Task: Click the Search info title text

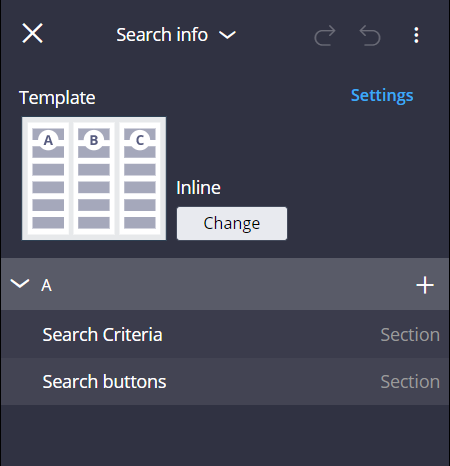Action: pyautogui.click(x=162, y=35)
